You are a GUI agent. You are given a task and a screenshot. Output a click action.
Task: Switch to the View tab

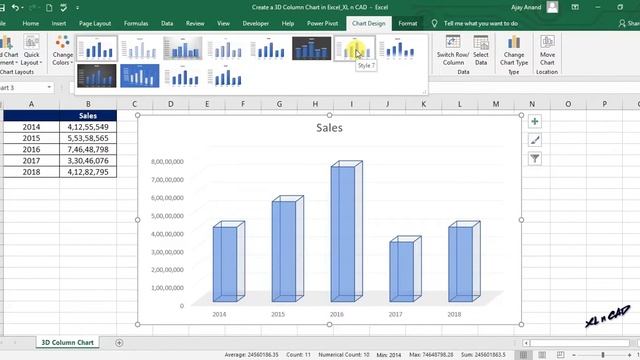tap(223, 23)
